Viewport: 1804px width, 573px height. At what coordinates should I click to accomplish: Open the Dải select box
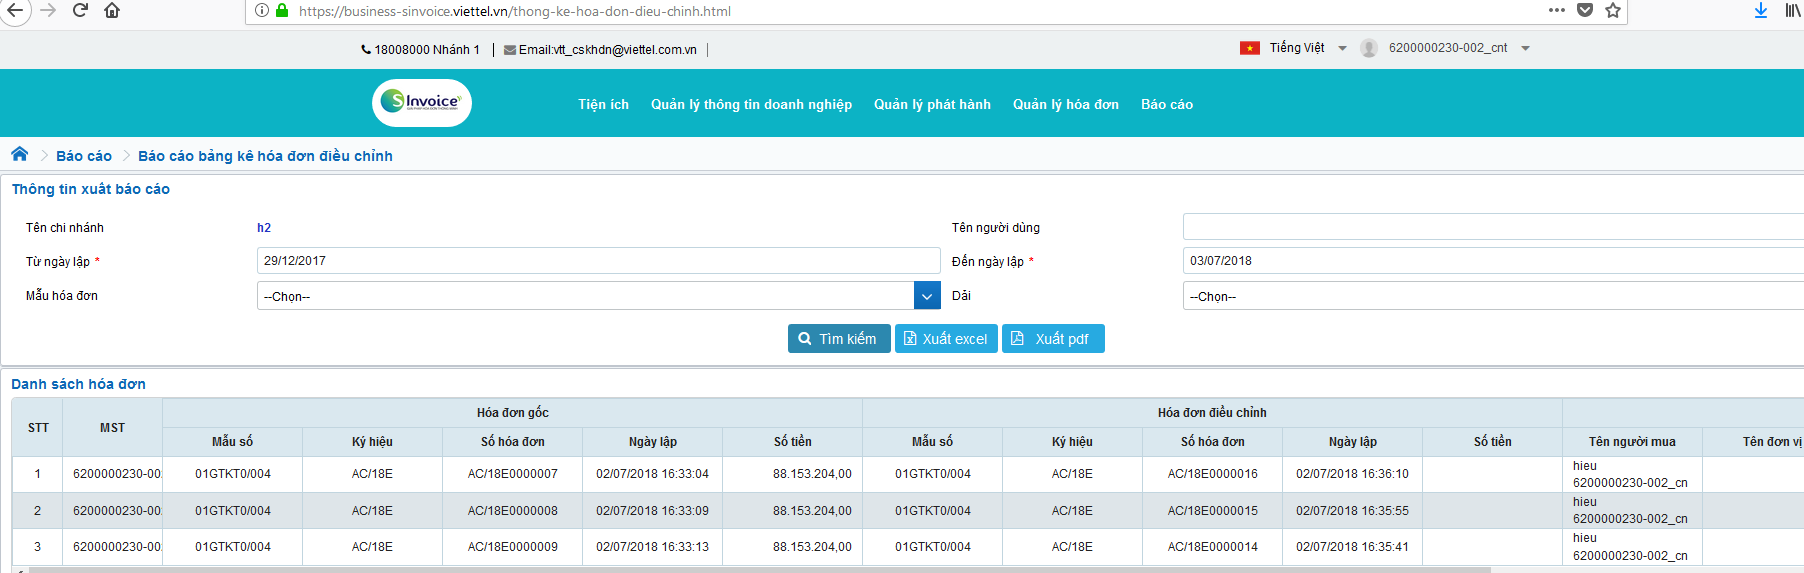(1492, 296)
